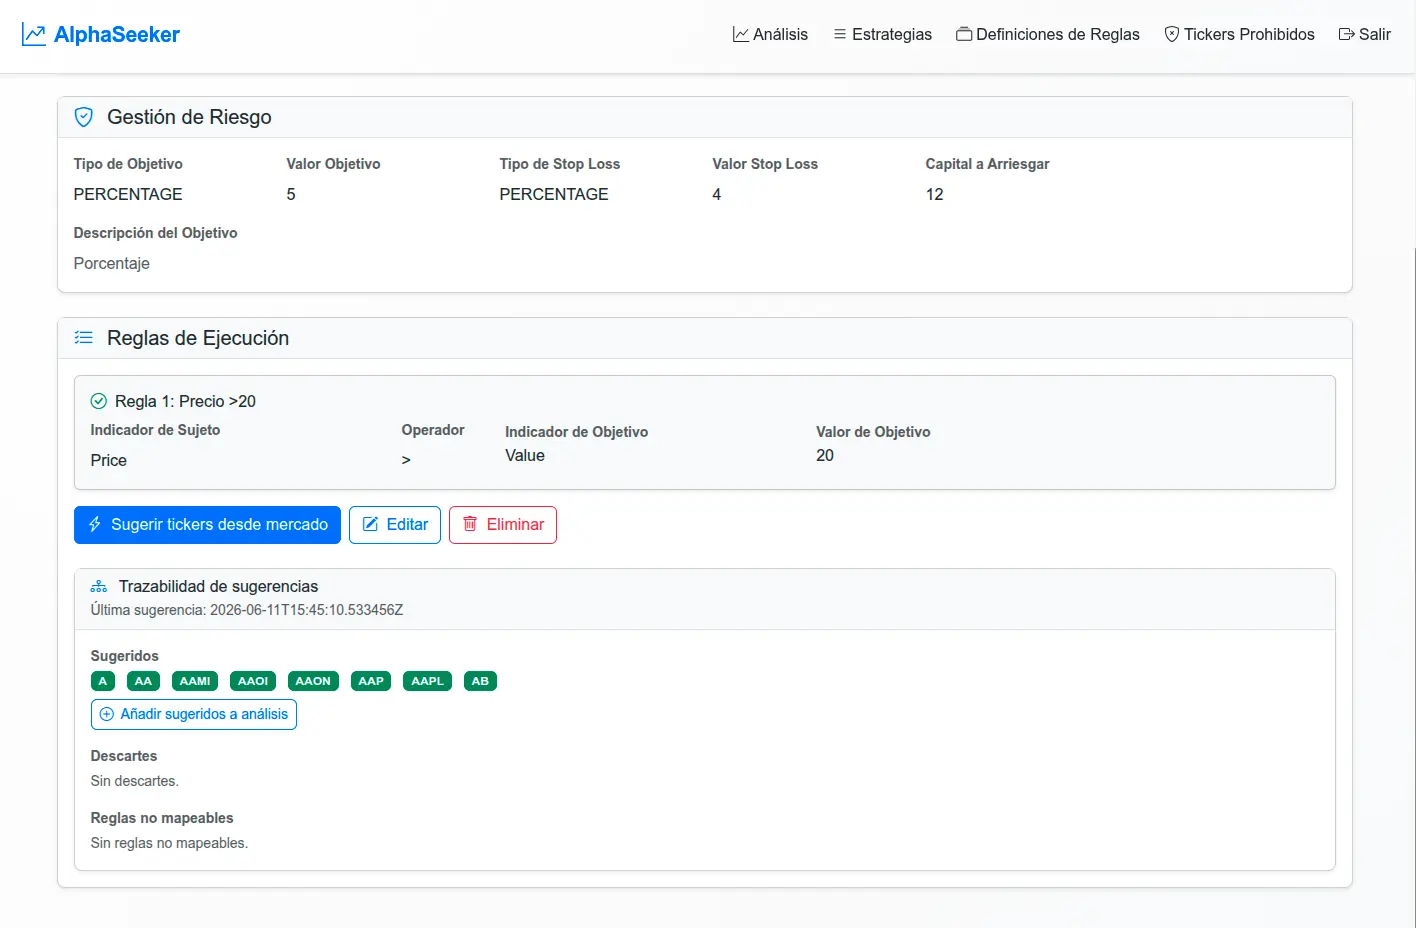
Task: Open the Análisis menu item
Action: click(x=770, y=34)
